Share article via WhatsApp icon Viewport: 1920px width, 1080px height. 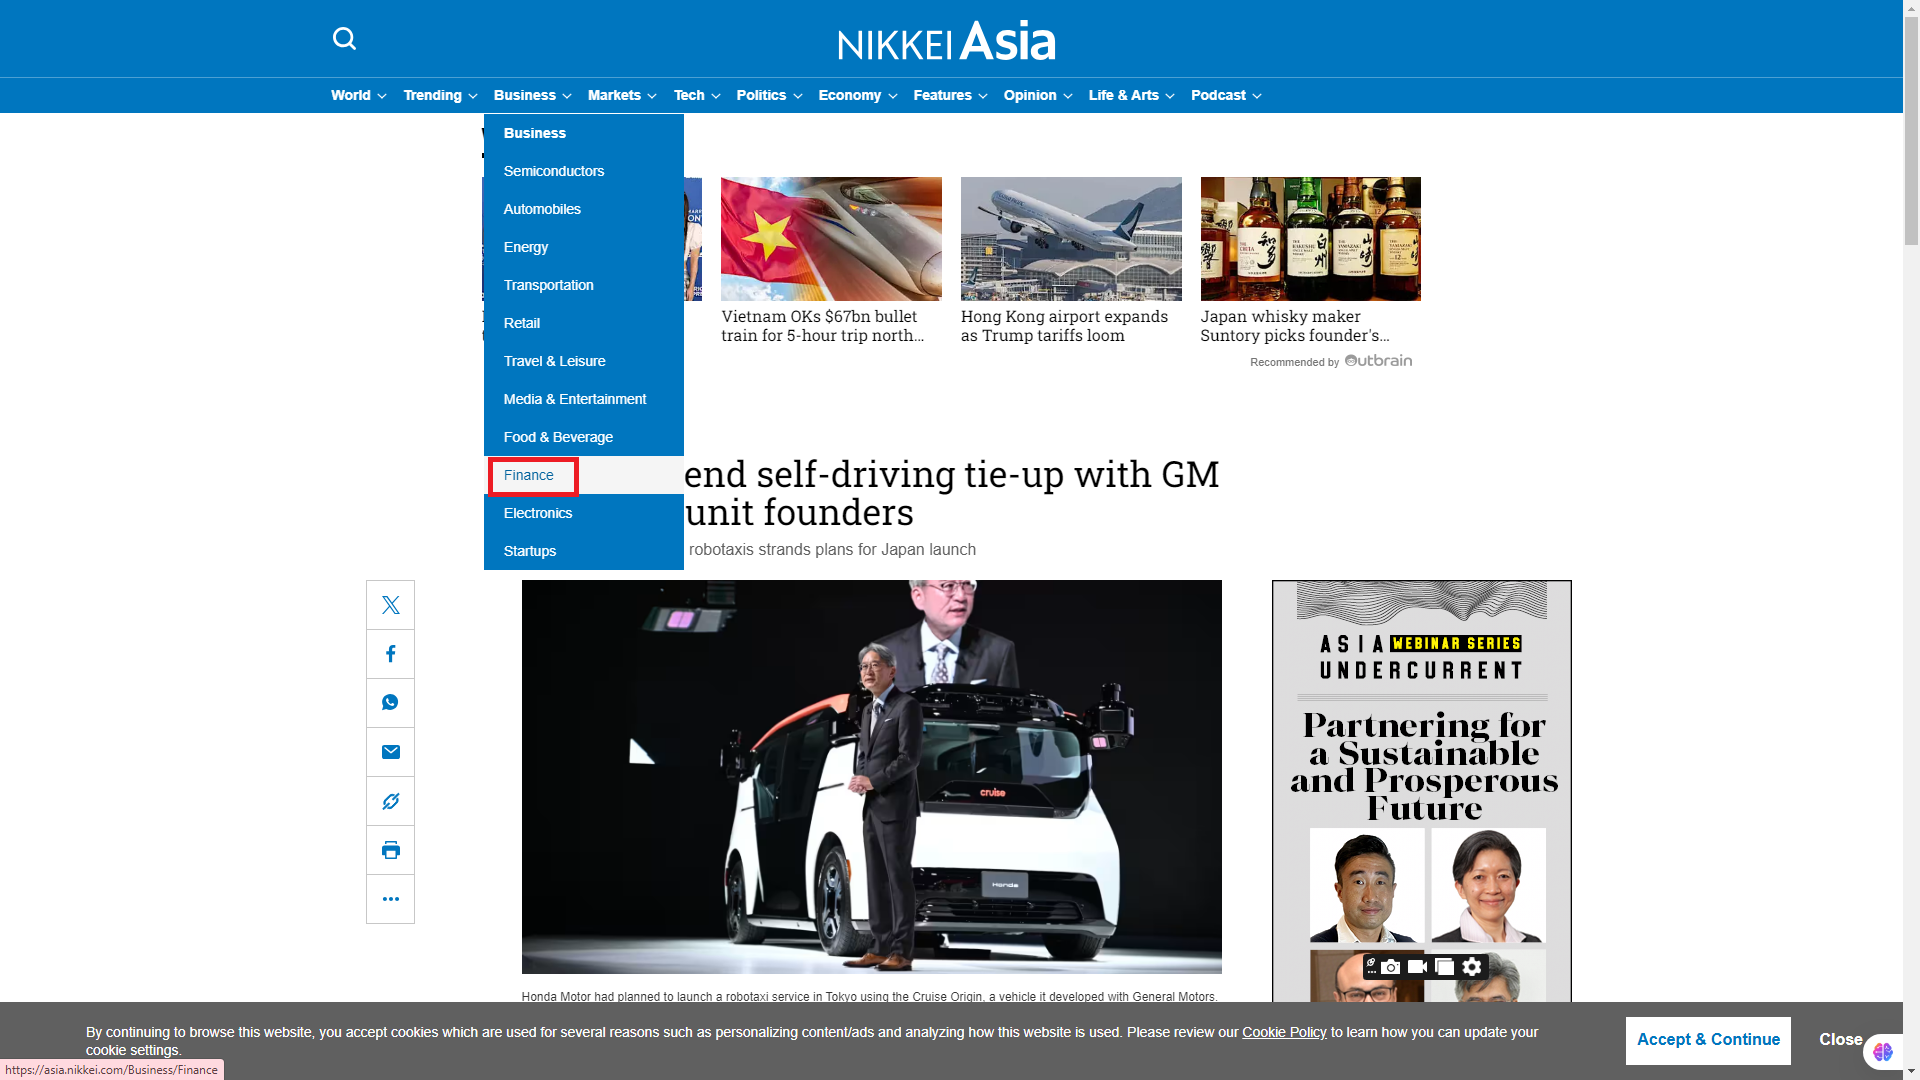click(390, 703)
